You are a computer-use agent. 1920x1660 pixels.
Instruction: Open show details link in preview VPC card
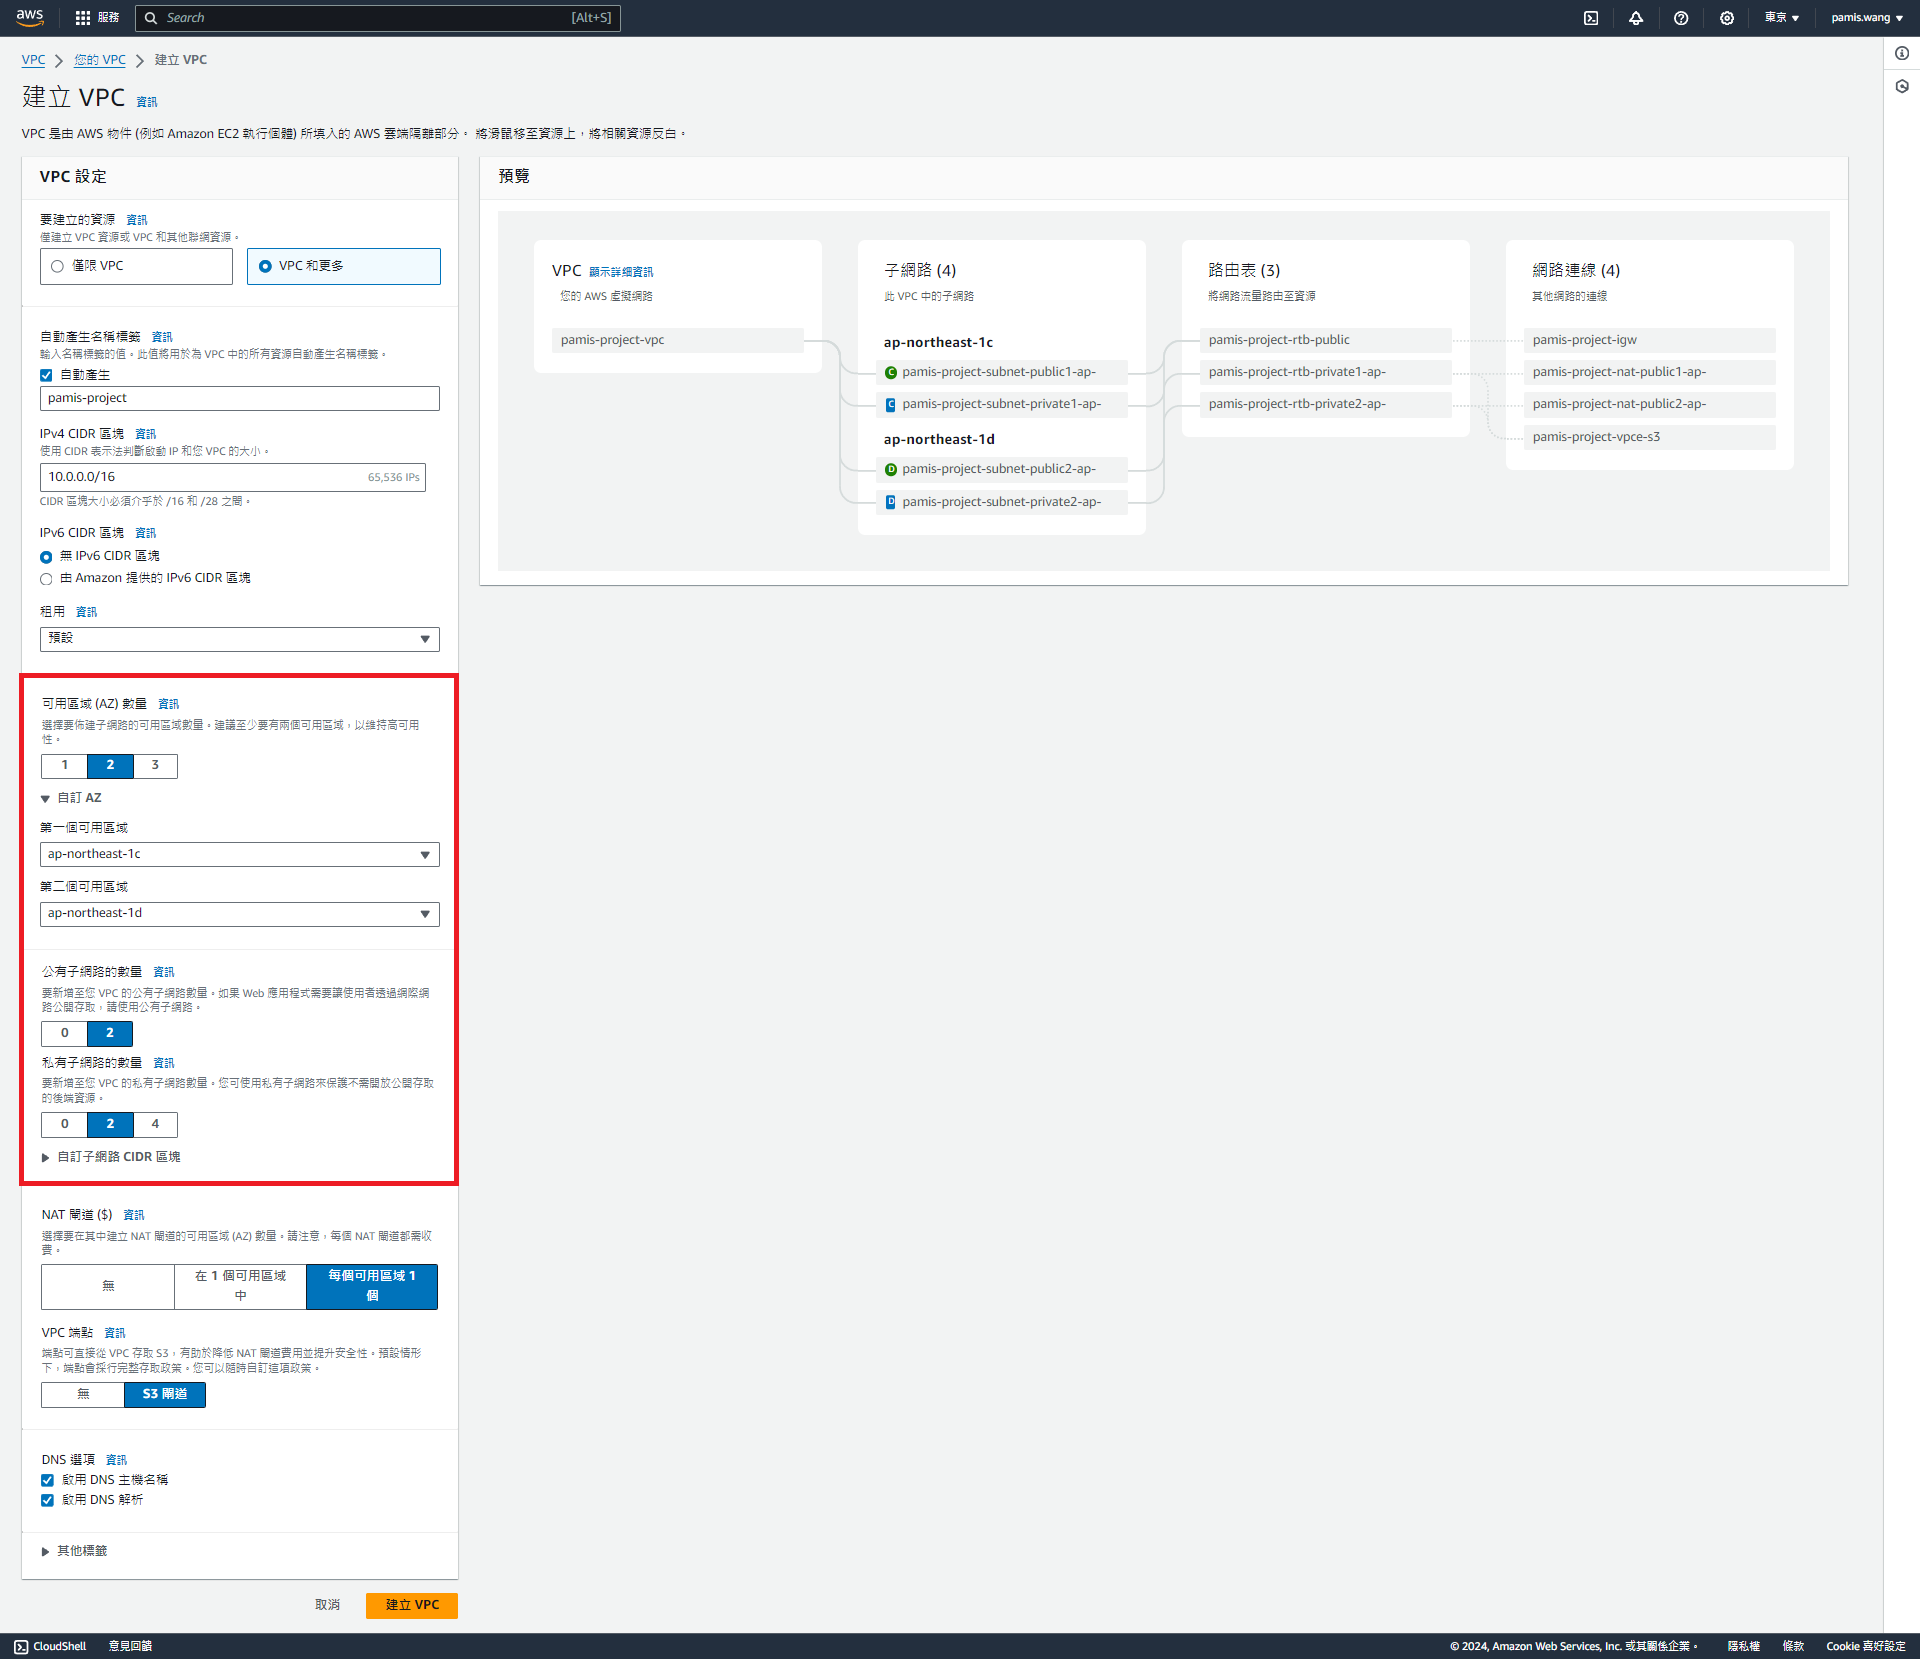click(621, 272)
